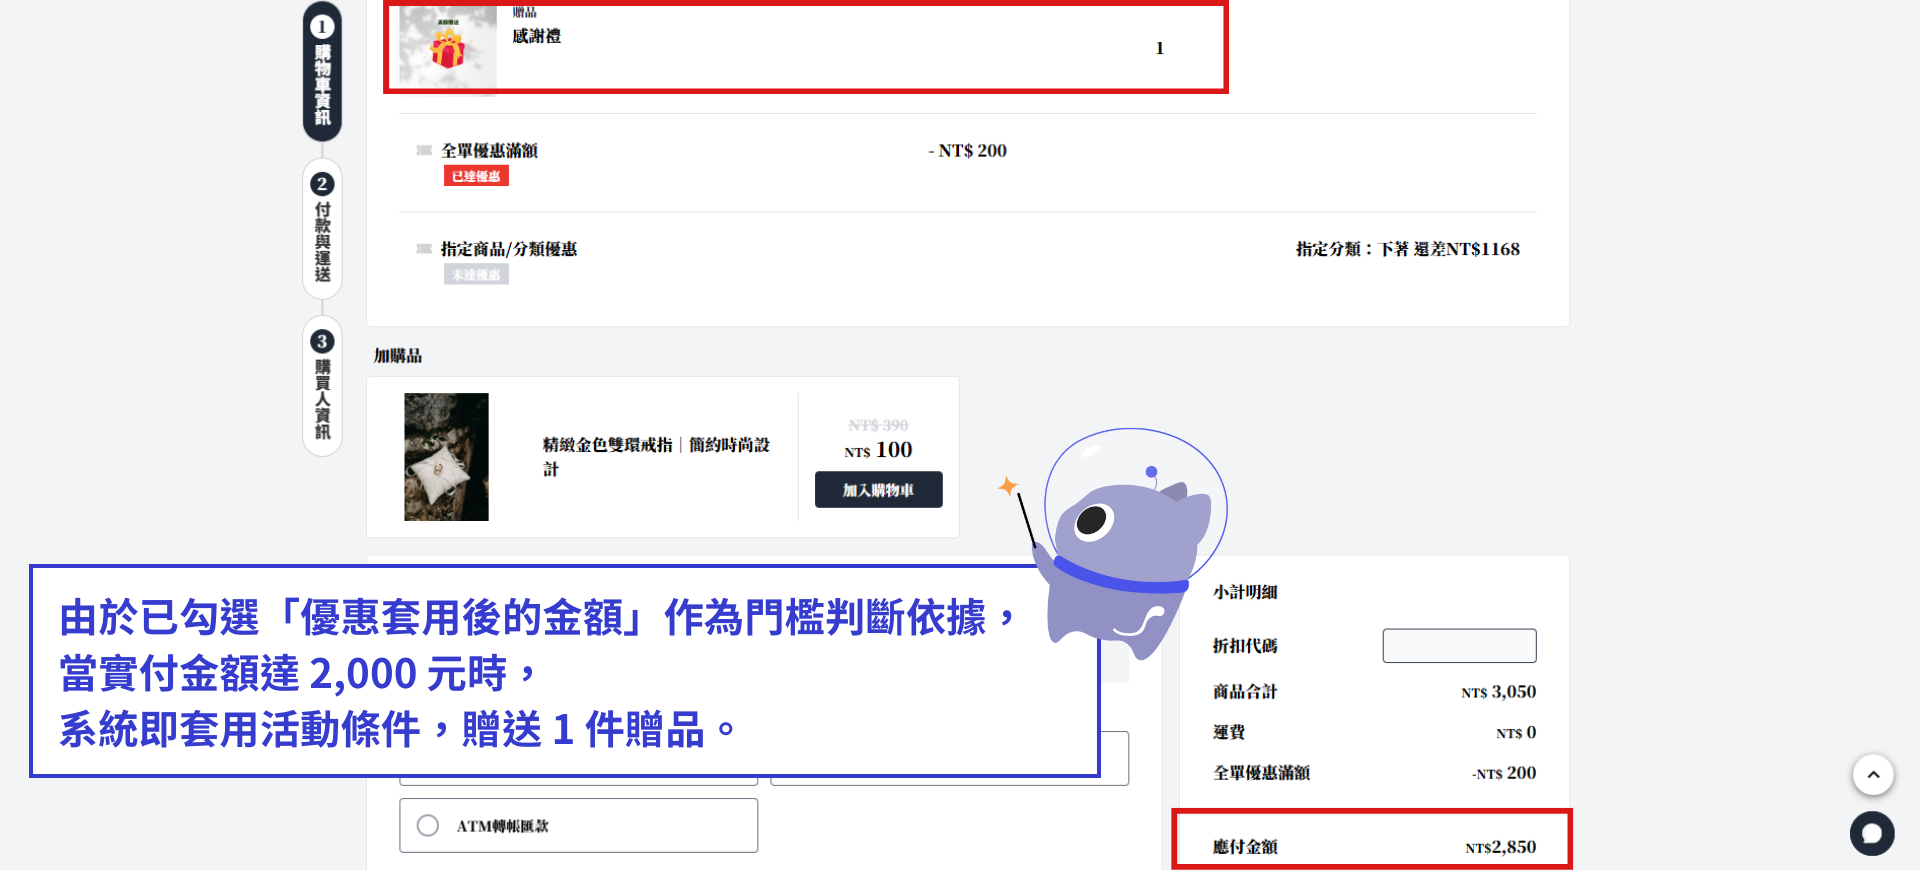Click the 運費 NT$ 0 shipping amount
The width and height of the screenshot is (1920, 870).
(x=1516, y=733)
